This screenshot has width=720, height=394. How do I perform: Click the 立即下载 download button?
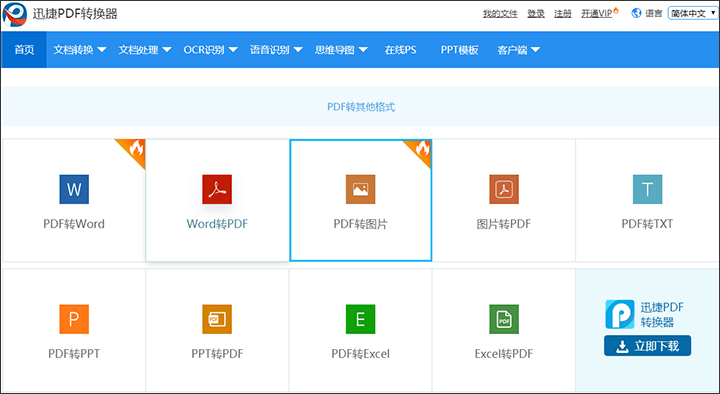point(647,346)
